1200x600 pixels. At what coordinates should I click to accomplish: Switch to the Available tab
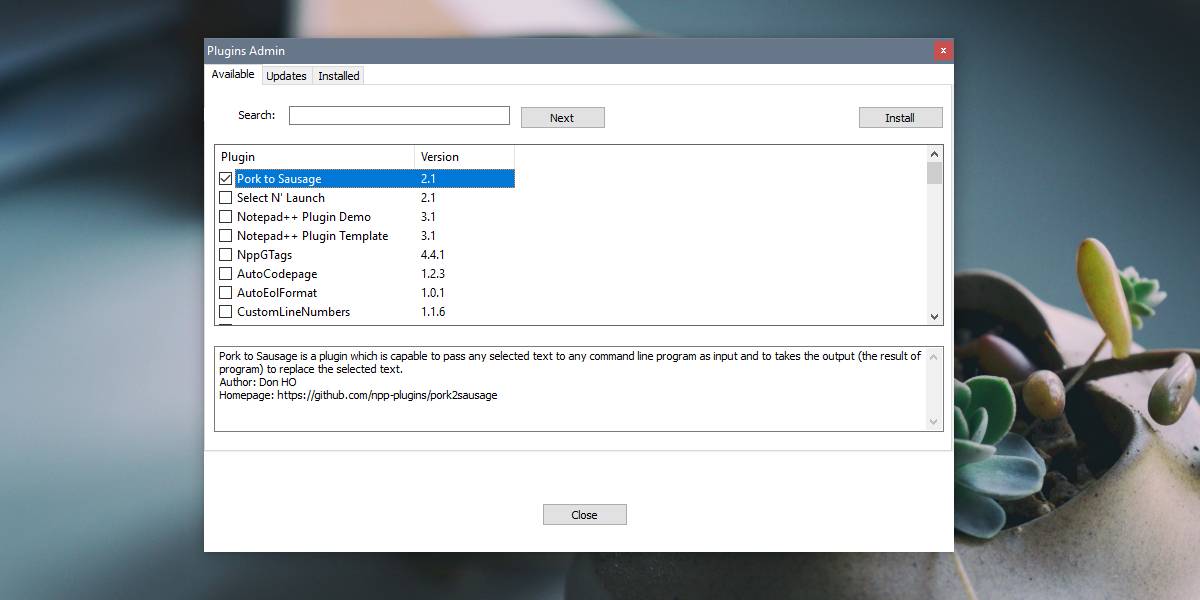point(233,75)
